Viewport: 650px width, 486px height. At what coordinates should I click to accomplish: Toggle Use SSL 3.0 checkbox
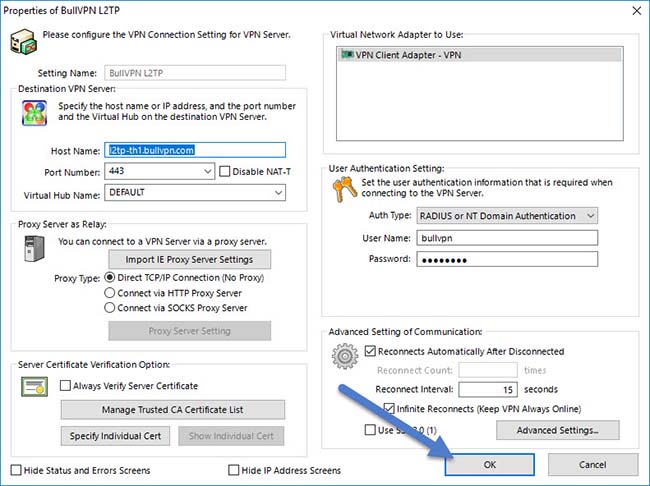[x=370, y=430]
